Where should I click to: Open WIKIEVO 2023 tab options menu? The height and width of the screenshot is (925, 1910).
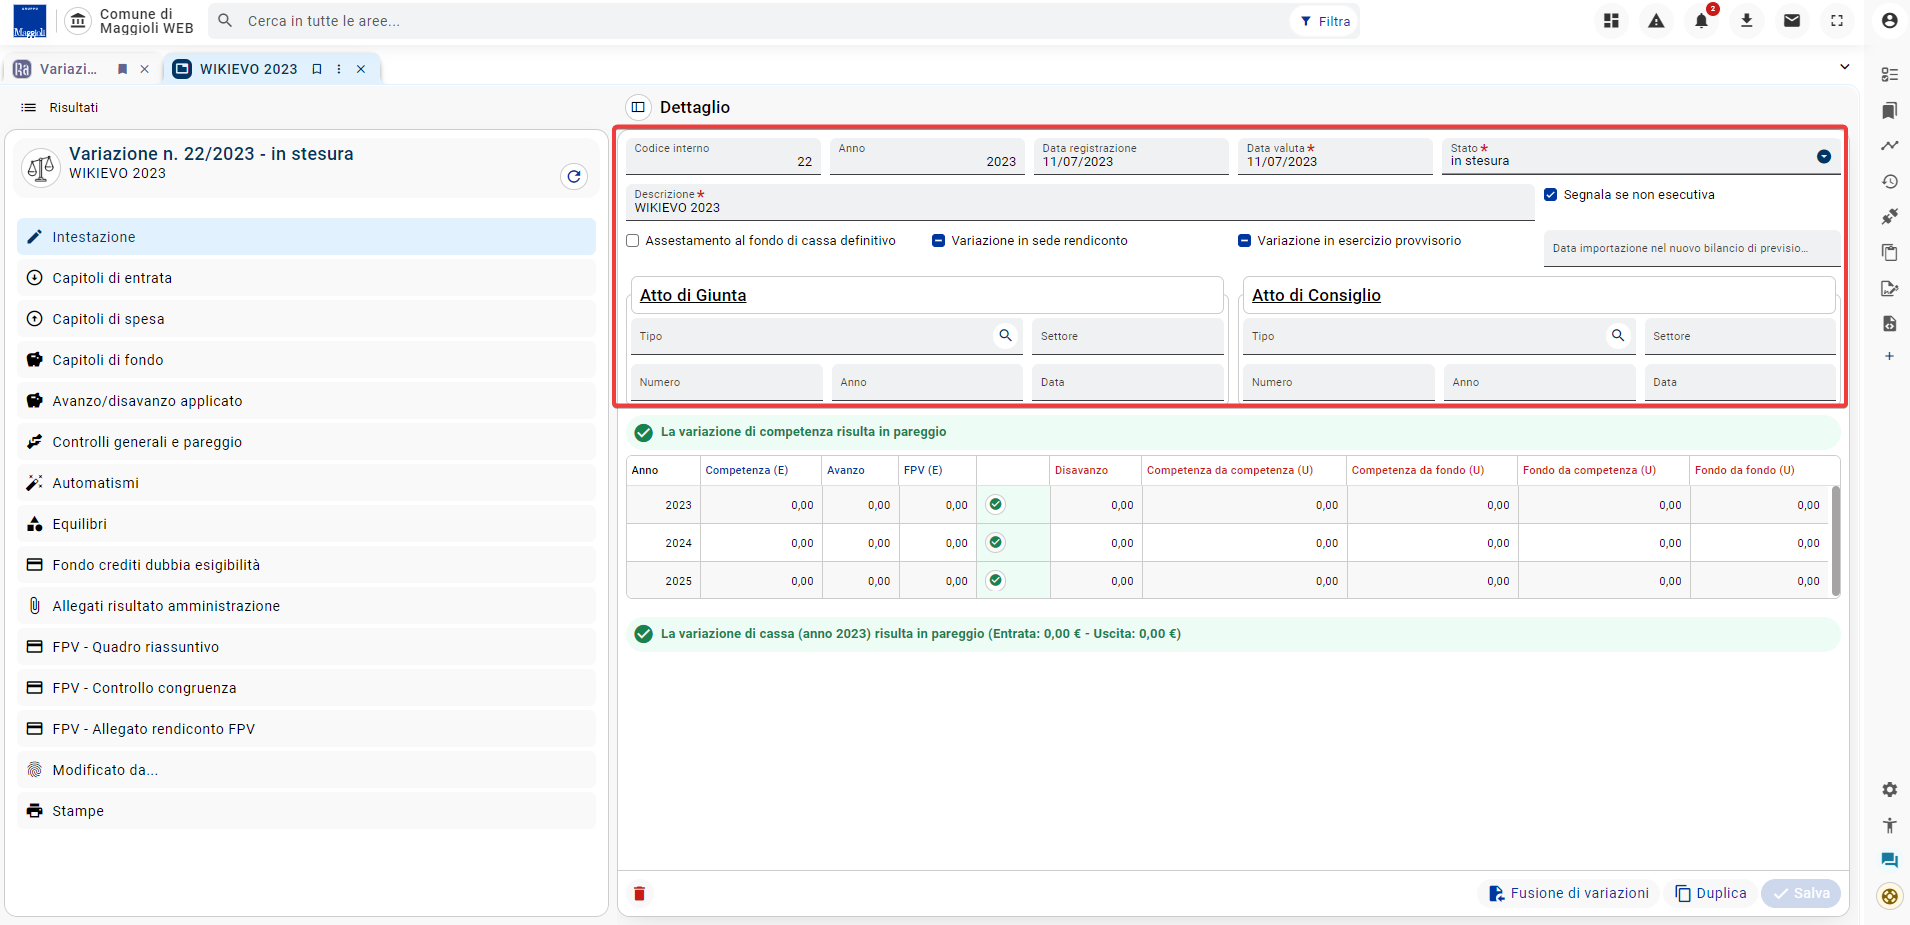pos(339,69)
